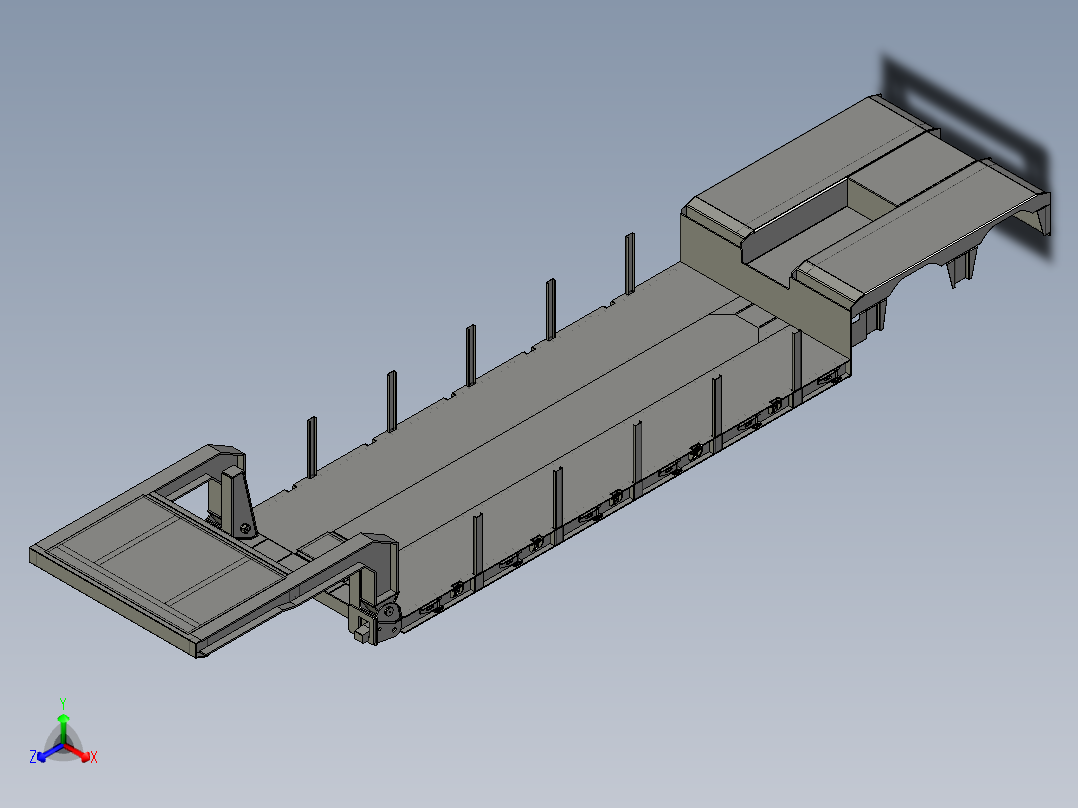Select the first far-side stake post nearest ramp
Image resolution: width=1078 pixels, height=808 pixels.
(x=311, y=446)
